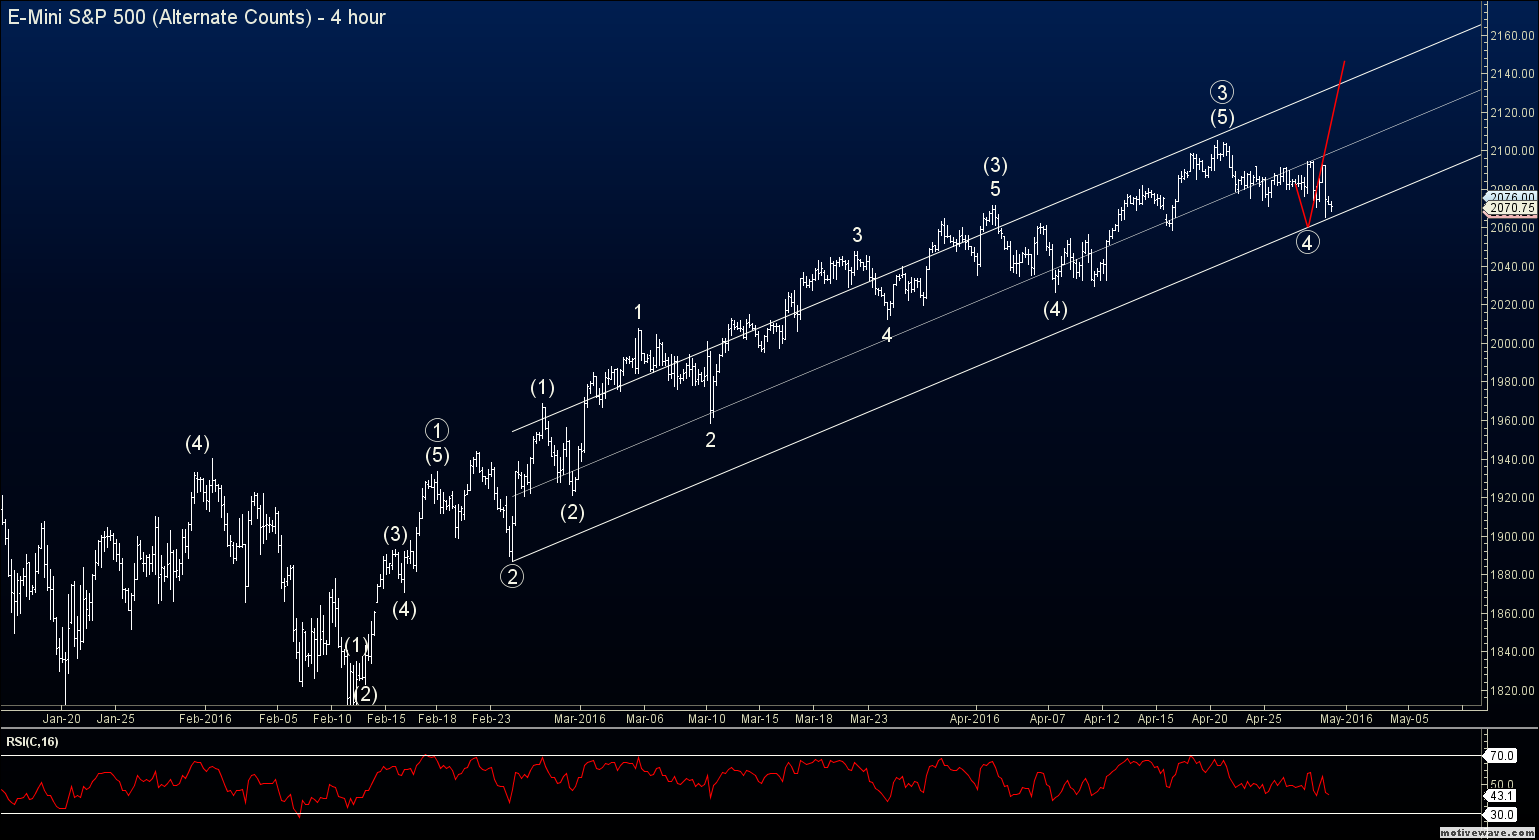The image size is (1539, 840).
Task: Select the uncircled minor wave 3 label
Action: (x=857, y=235)
